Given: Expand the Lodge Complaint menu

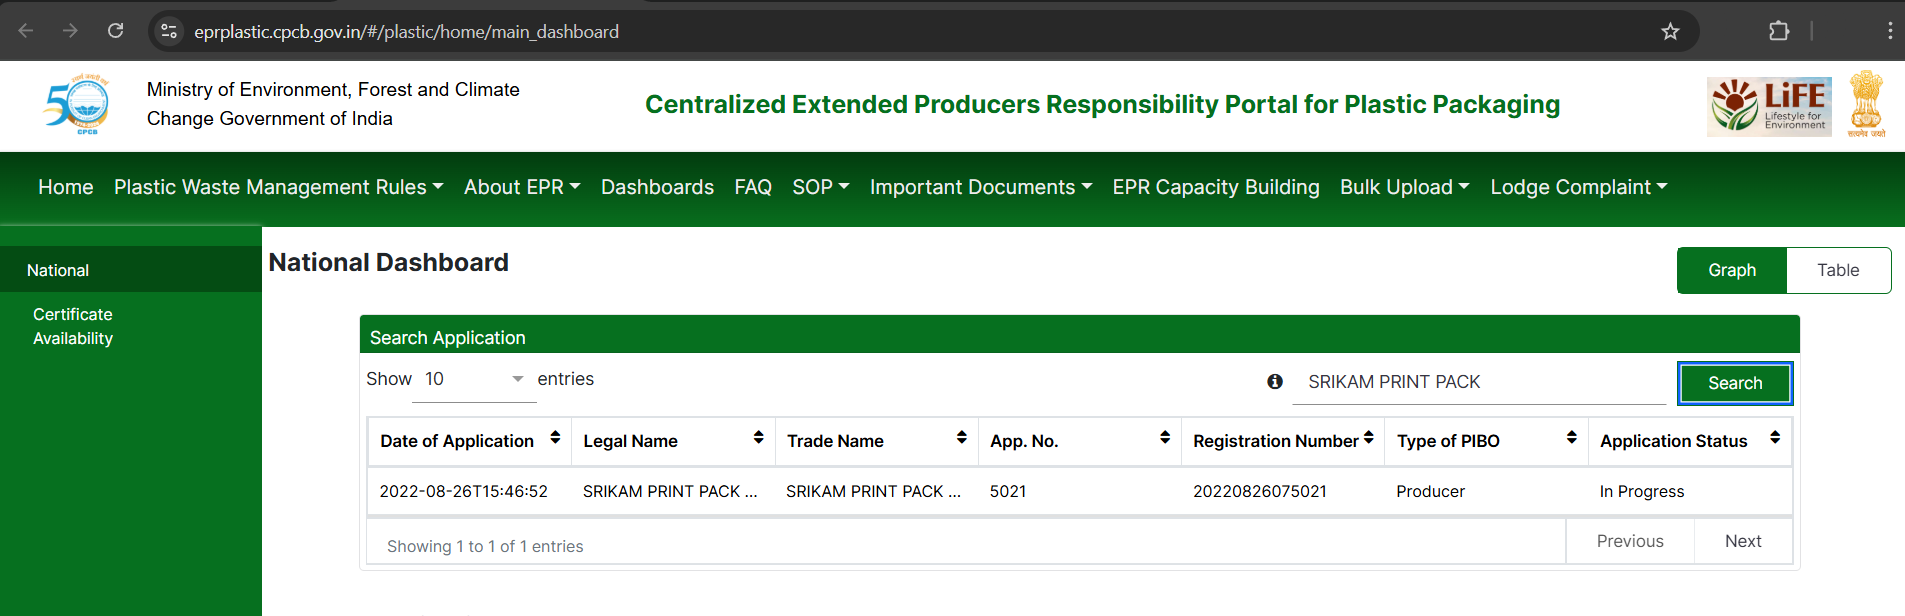Looking at the screenshot, I should click(x=1579, y=187).
